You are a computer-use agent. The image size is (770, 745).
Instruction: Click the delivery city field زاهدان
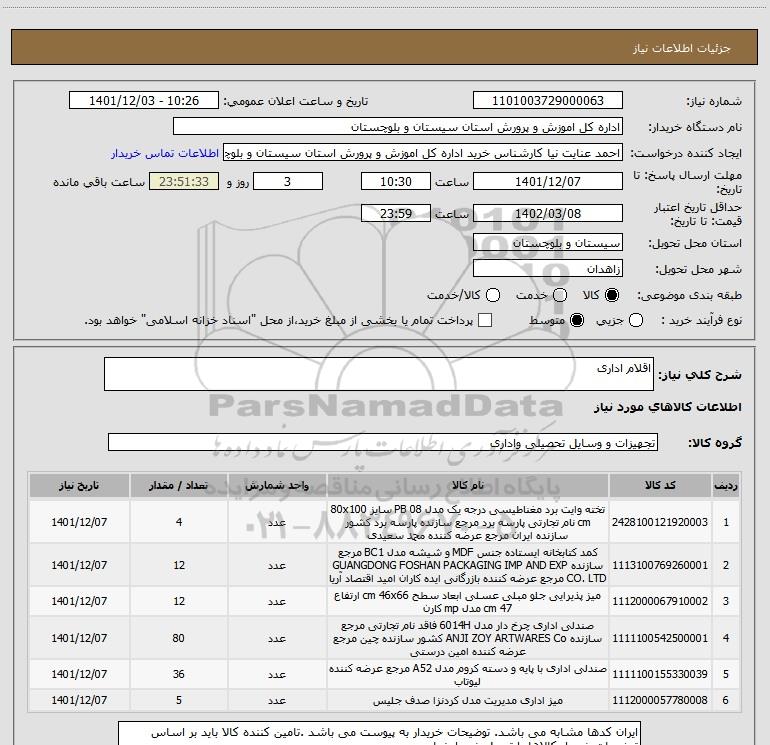[548, 269]
